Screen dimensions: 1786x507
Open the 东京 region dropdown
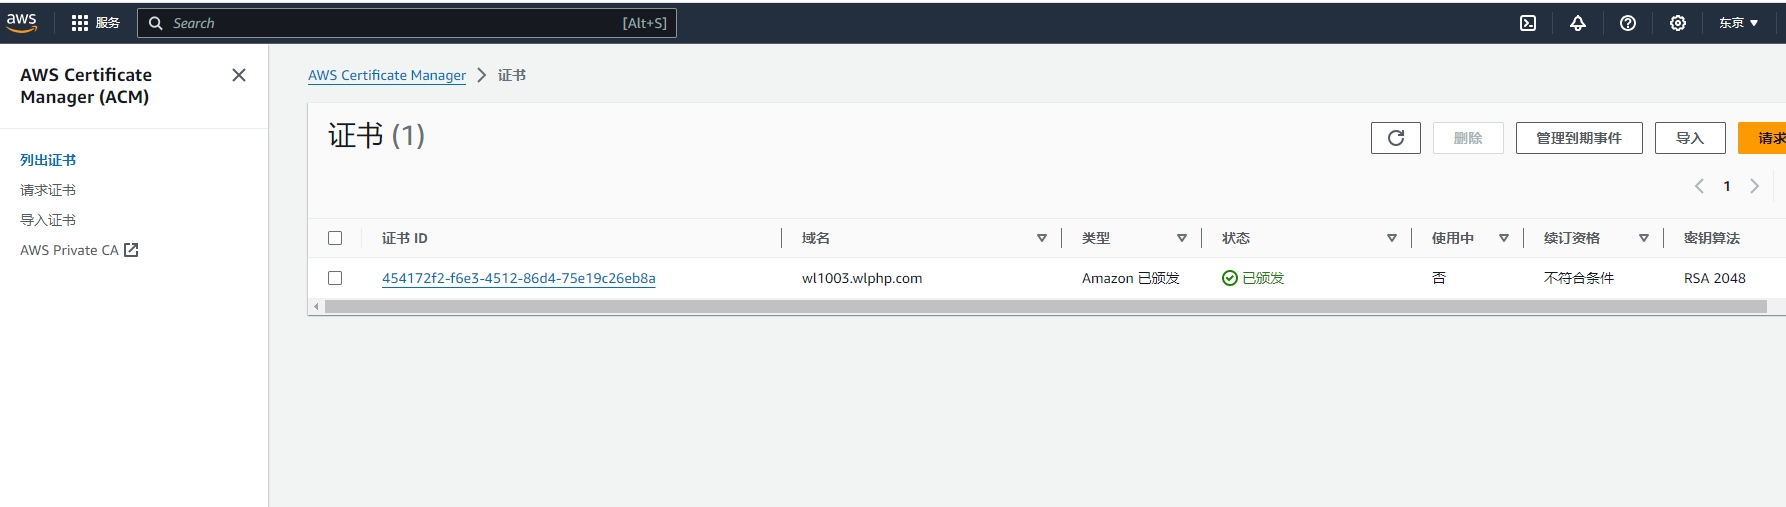[x=1739, y=23]
